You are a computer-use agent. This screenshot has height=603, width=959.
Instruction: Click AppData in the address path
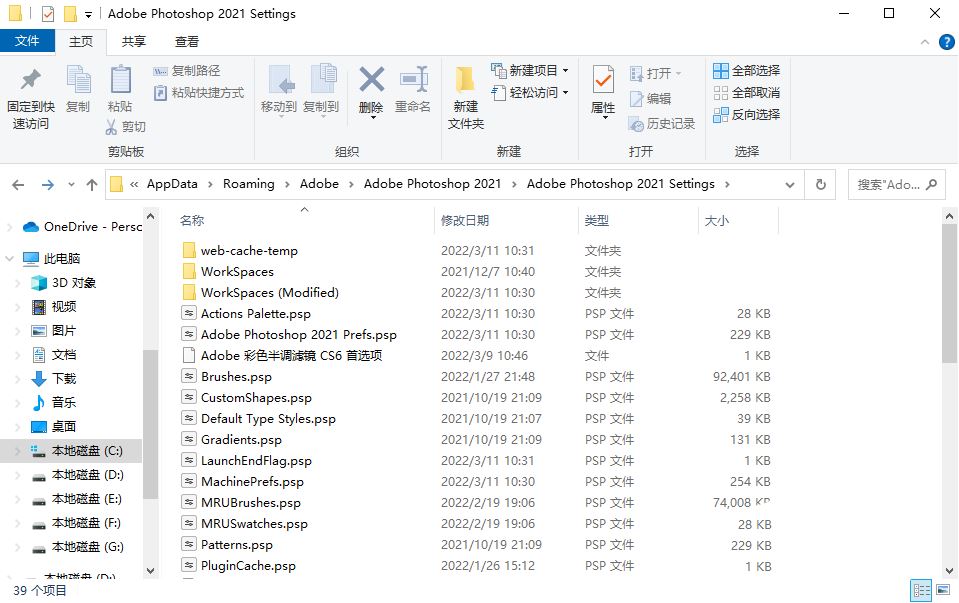coord(172,184)
